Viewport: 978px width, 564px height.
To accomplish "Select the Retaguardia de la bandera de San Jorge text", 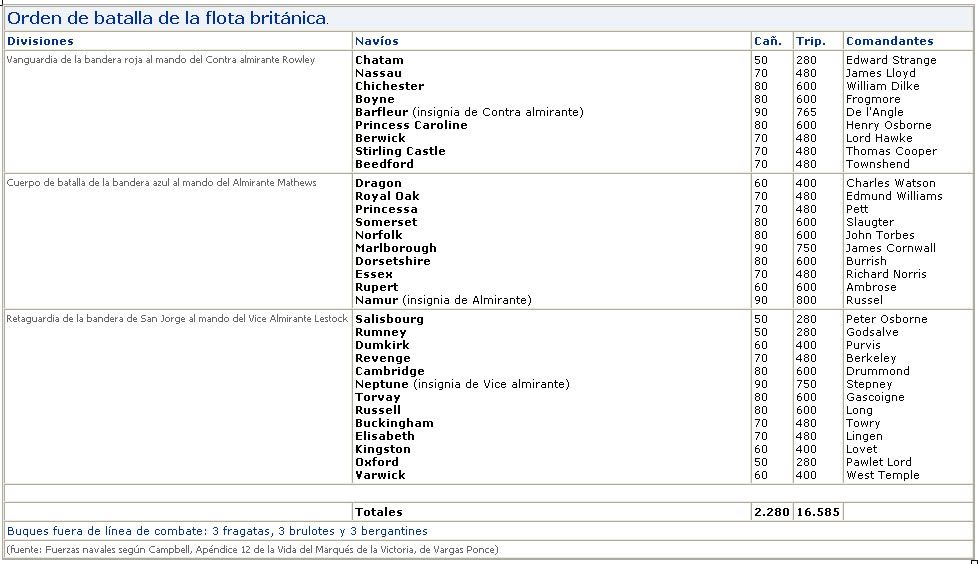I will coord(177,319).
